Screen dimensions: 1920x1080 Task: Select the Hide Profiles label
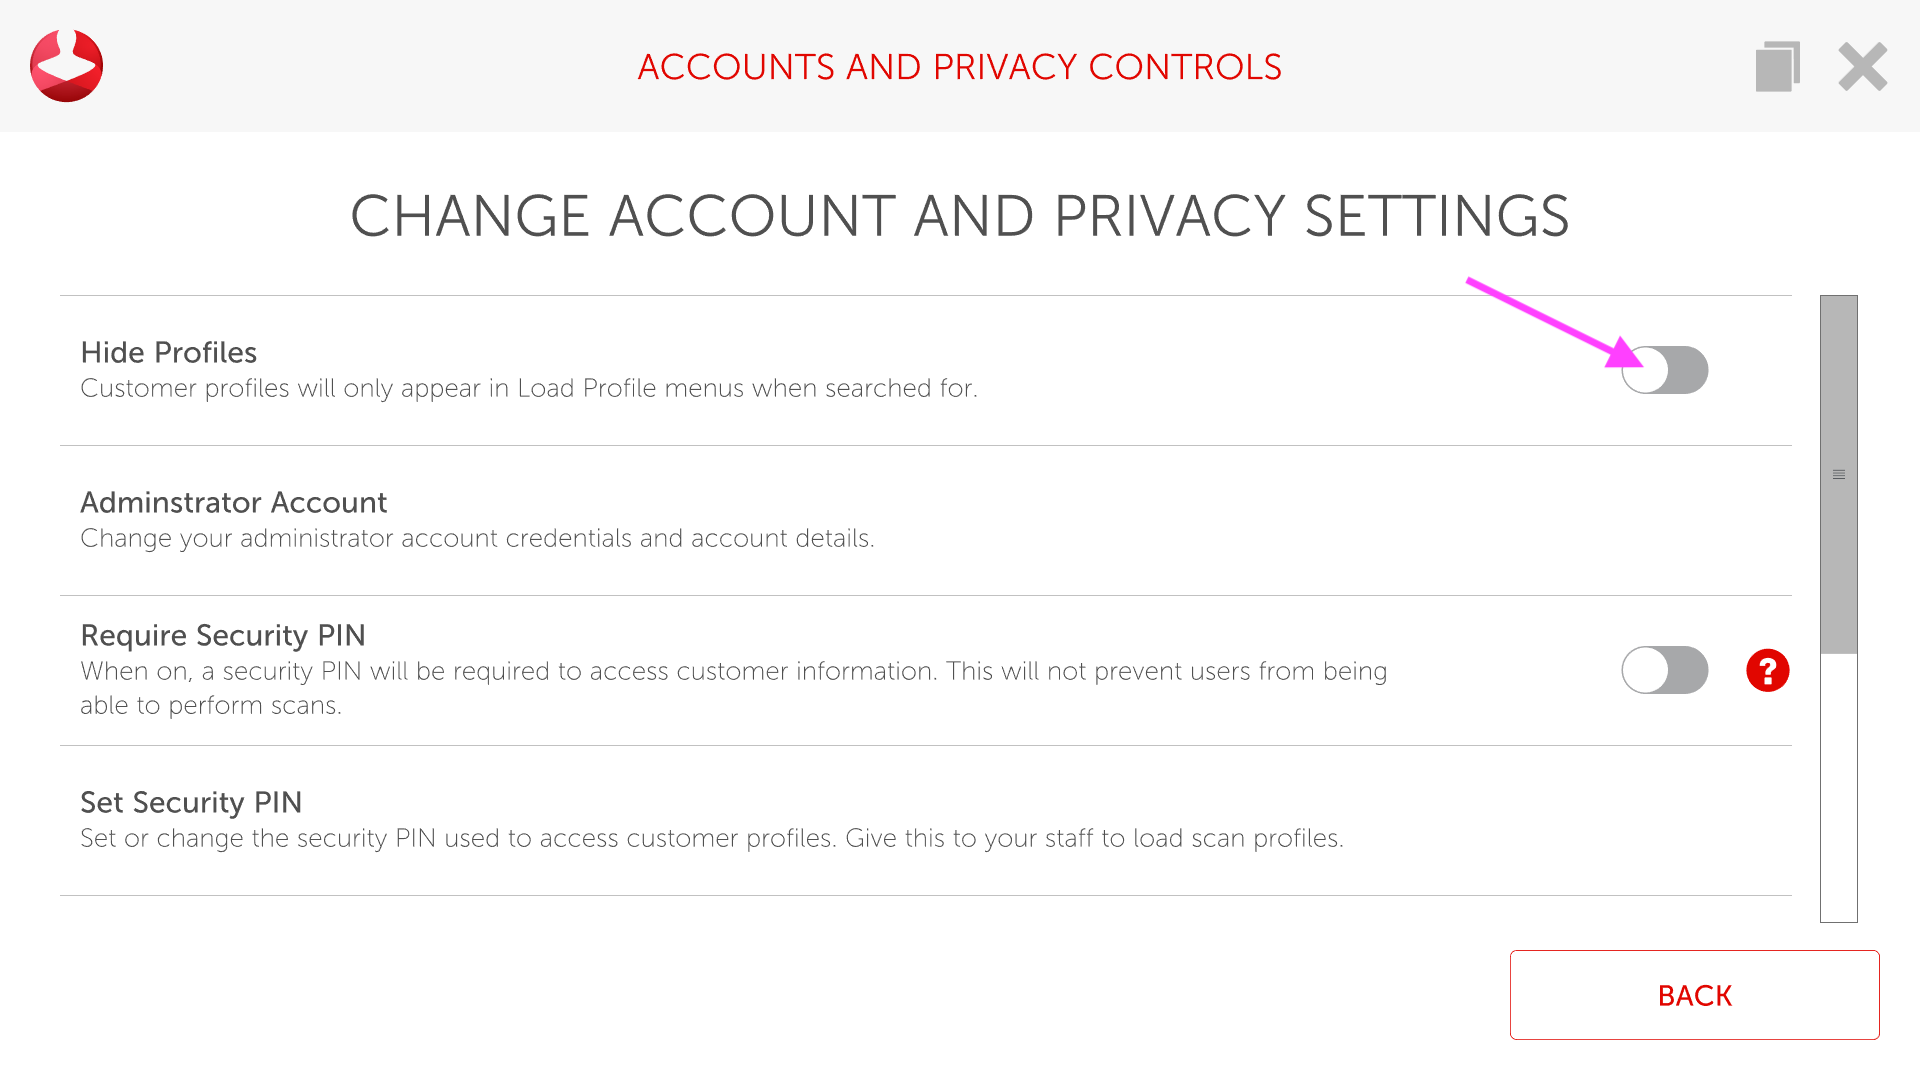[x=168, y=352]
